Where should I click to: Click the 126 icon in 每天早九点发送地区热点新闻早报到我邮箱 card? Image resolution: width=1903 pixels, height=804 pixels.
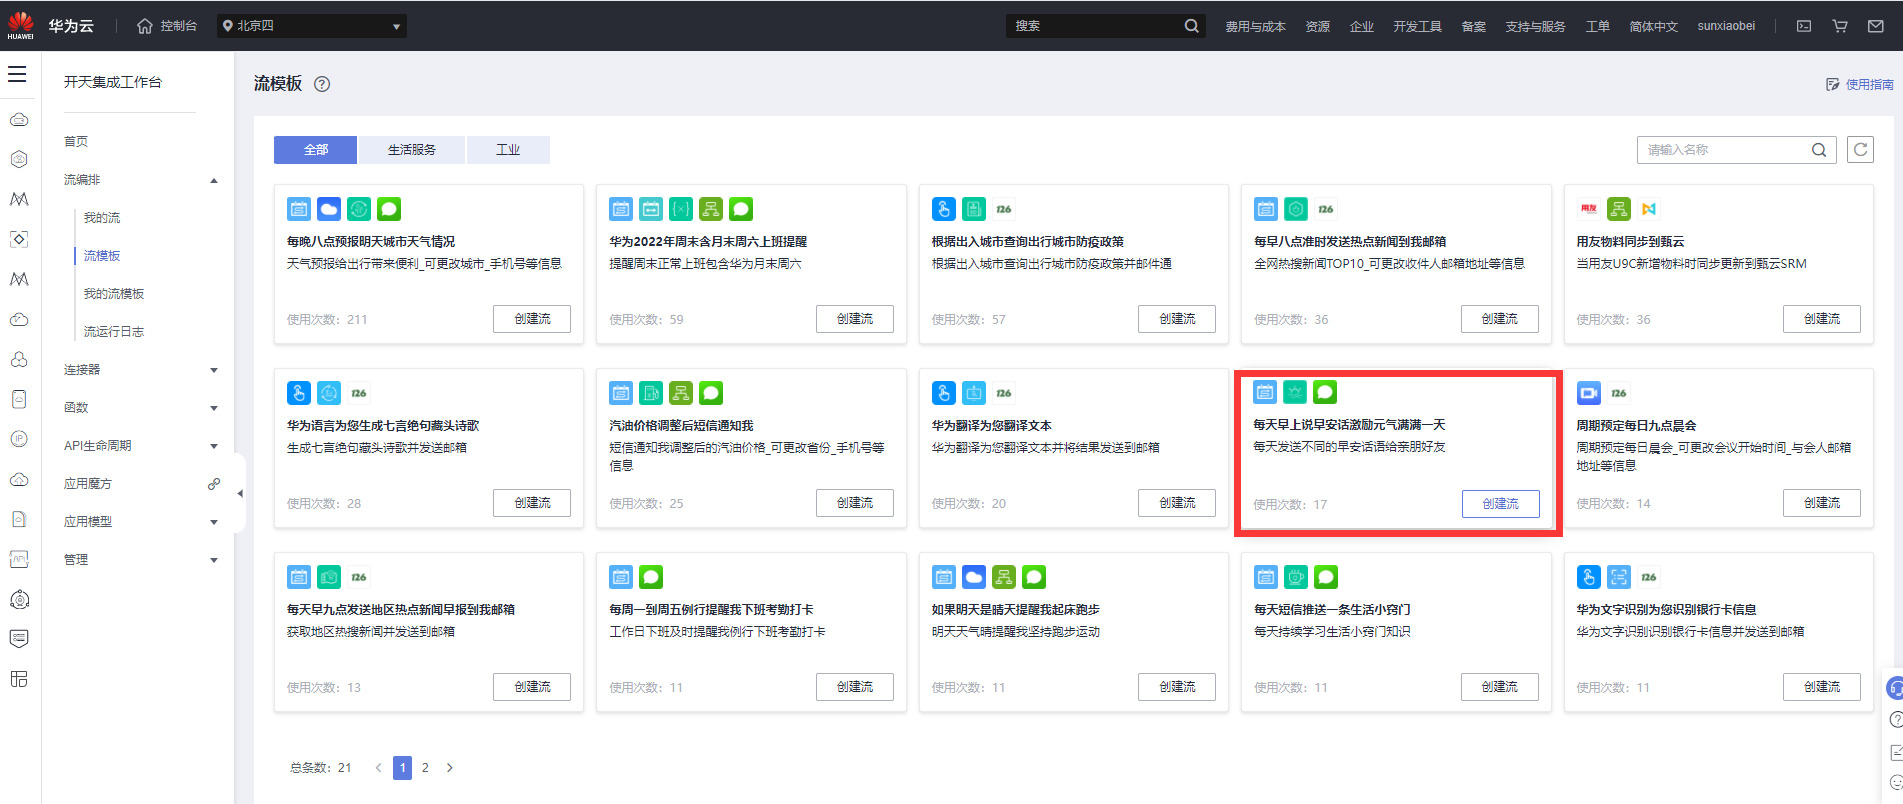[359, 577]
